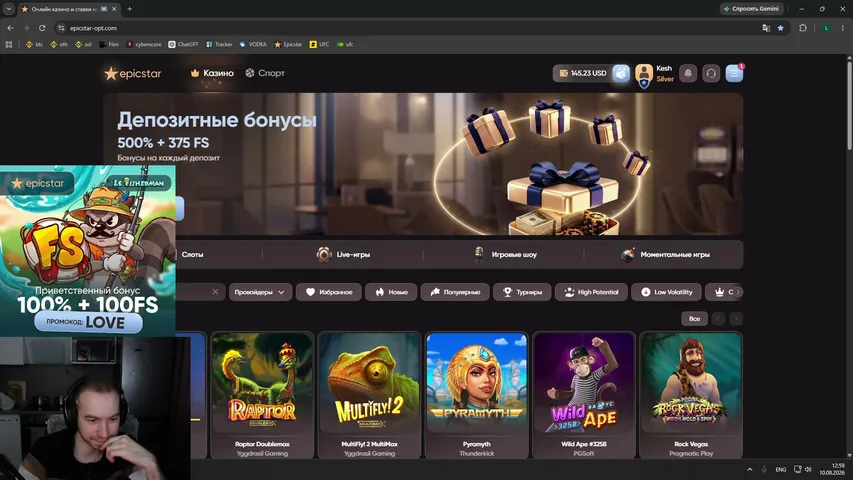This screenshot has width=853, height=480.
Task: Advance the filter chips with right chevron
Action: pyautogui.click(x=738, y=292)
